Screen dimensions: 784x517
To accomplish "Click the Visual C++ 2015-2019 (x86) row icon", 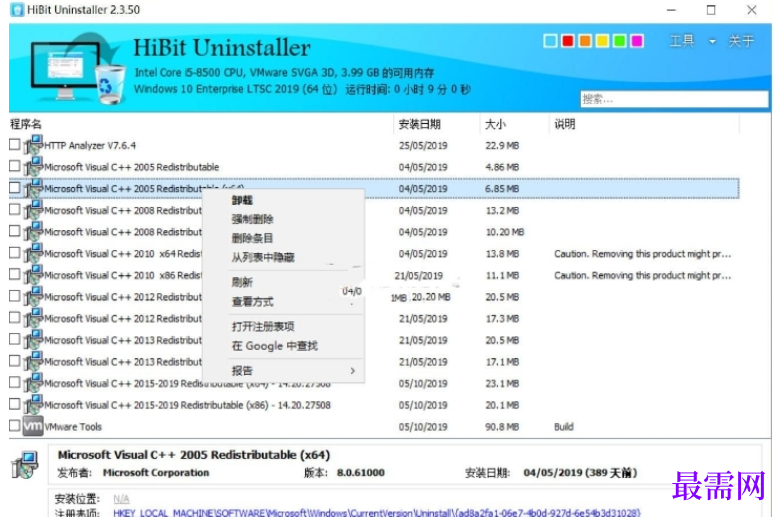I will coord(34,404).
